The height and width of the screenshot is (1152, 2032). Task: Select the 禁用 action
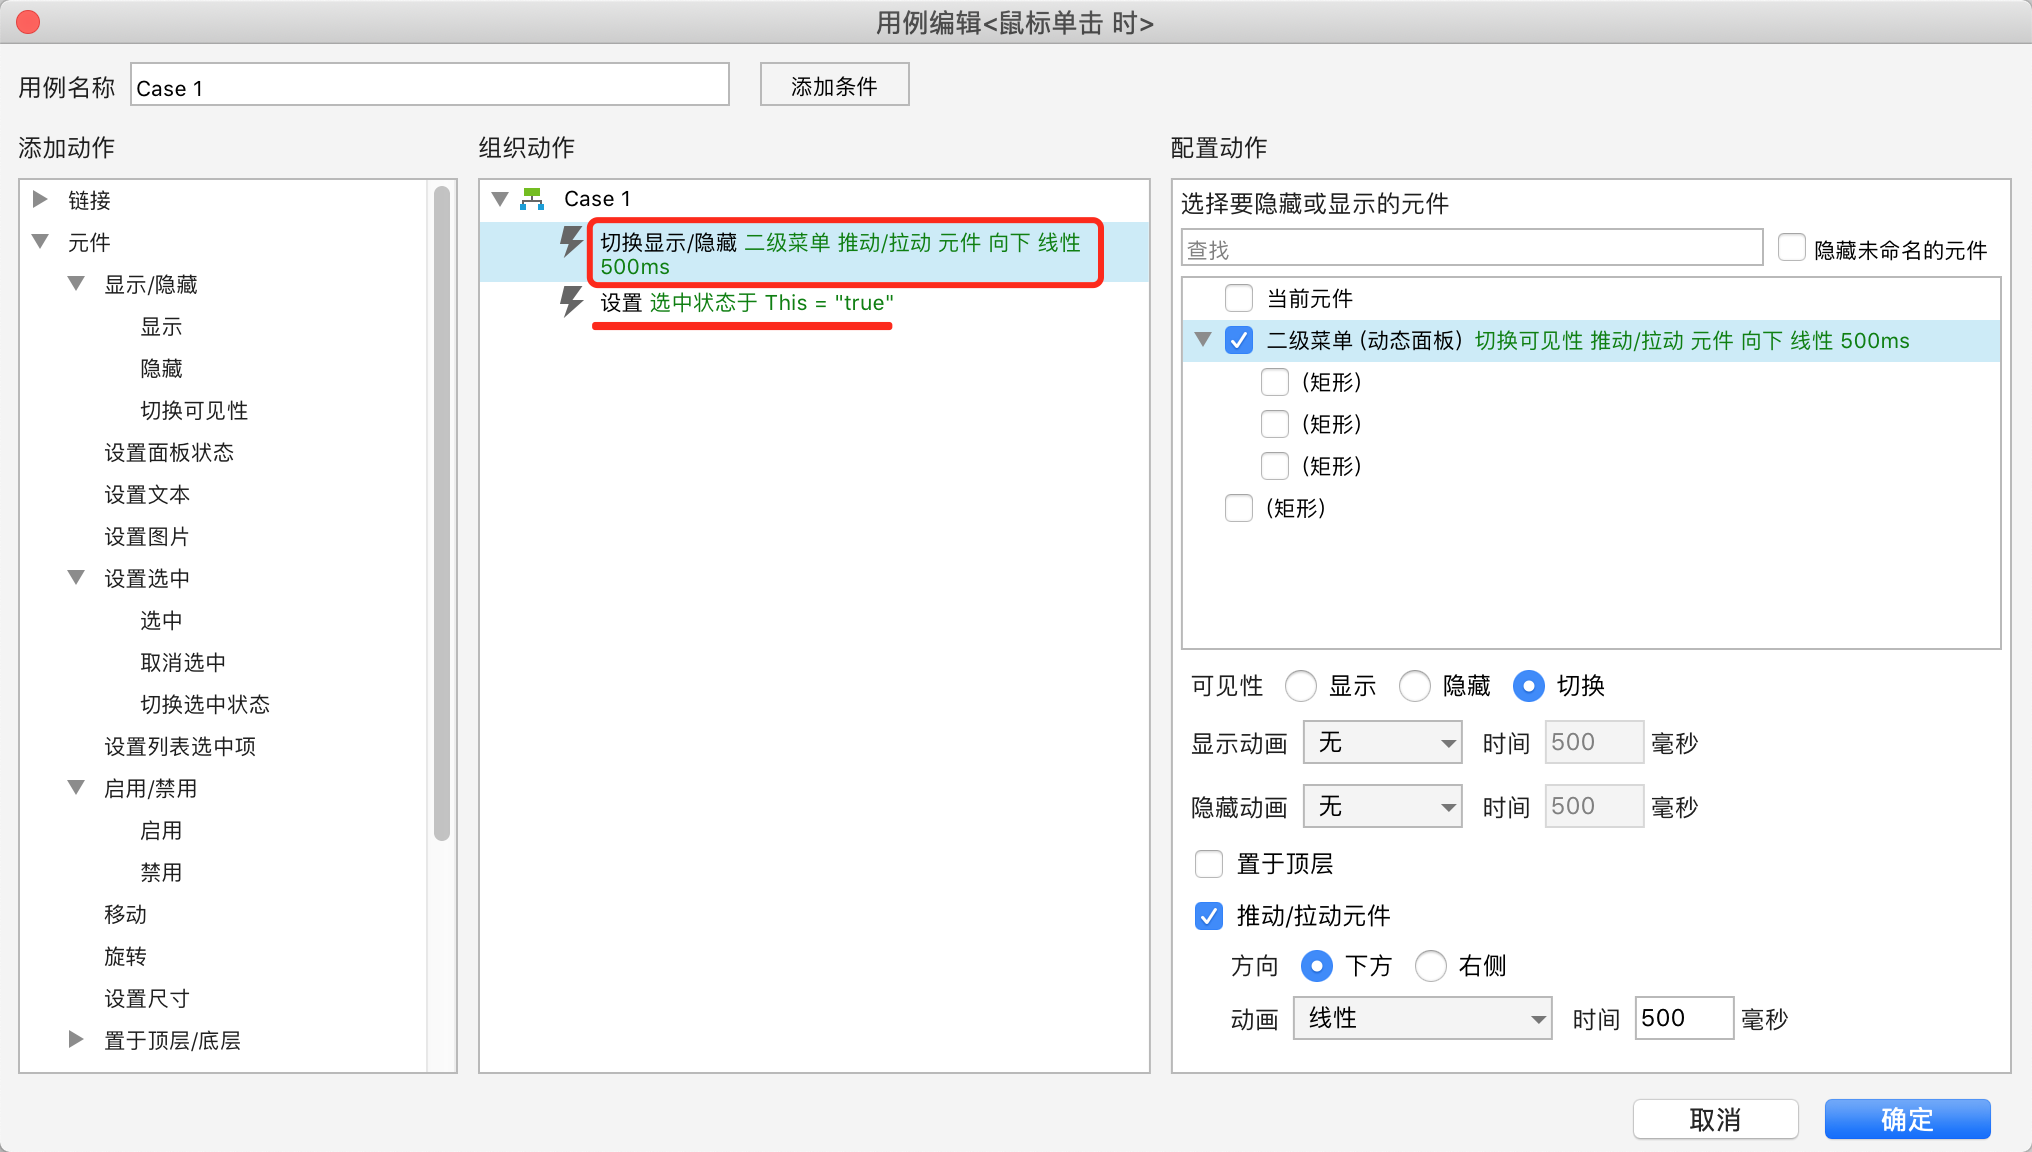[x=161, y=872]
